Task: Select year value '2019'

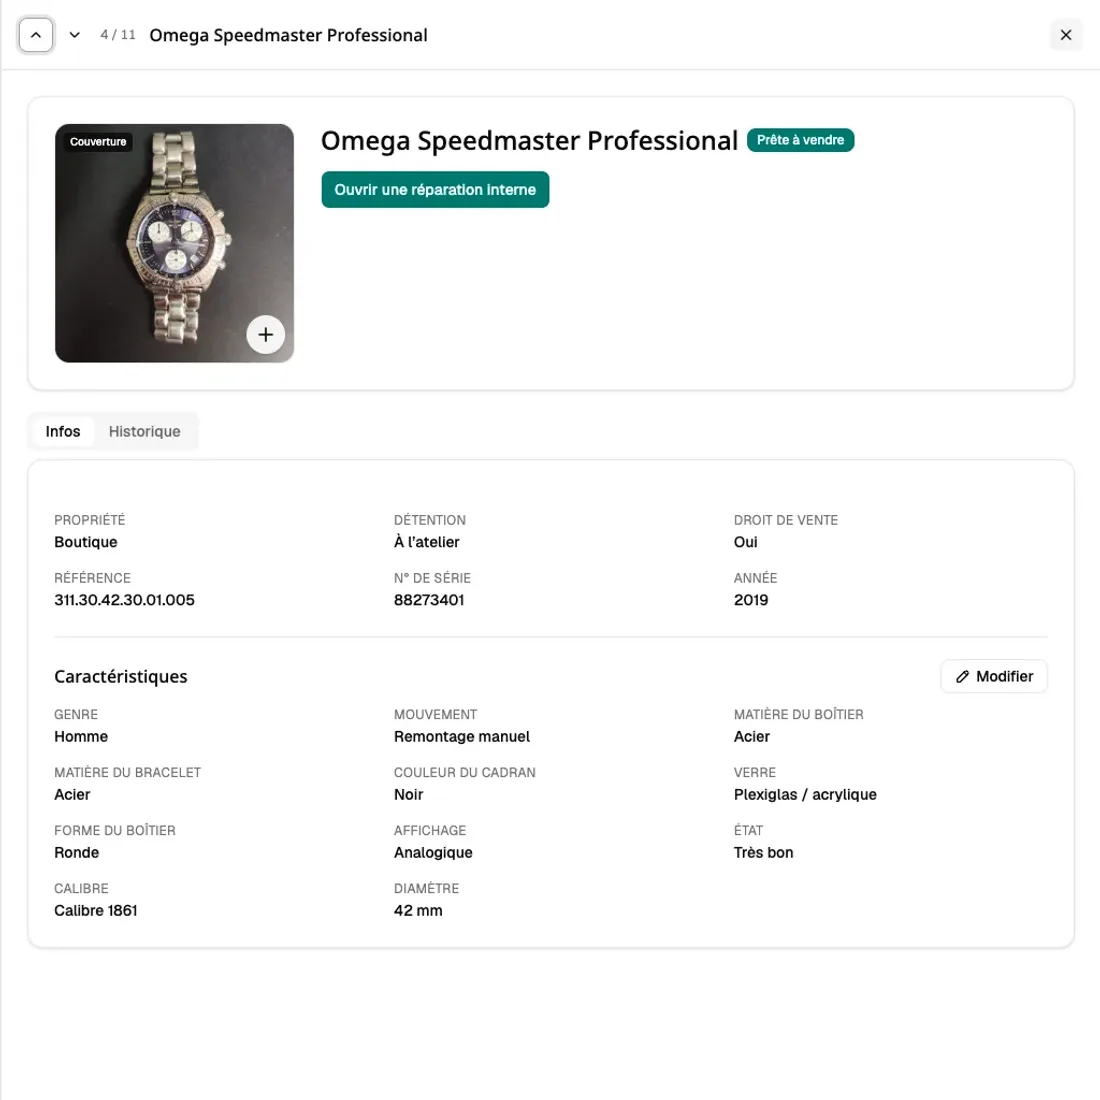Action: (751, 600)
